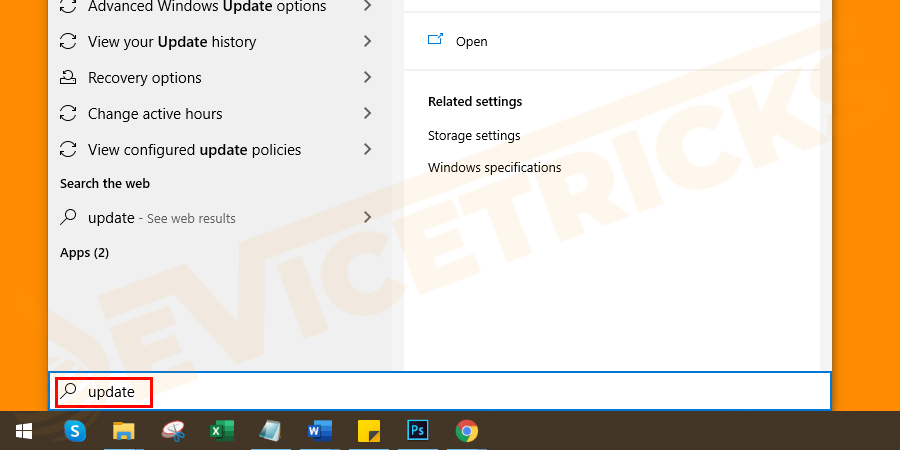The height and width of the screenshot is (450, 900).
Task: Click the Open icon in the preview pane
Action: point(435,40)
